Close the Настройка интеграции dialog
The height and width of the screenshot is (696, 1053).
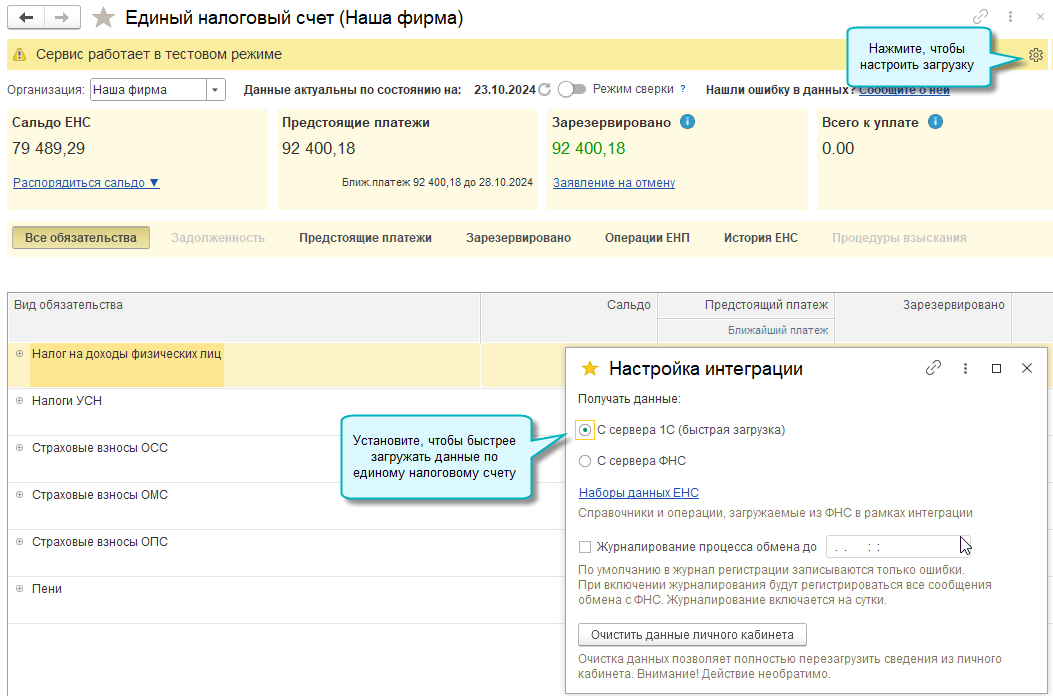coord(1027,368)
